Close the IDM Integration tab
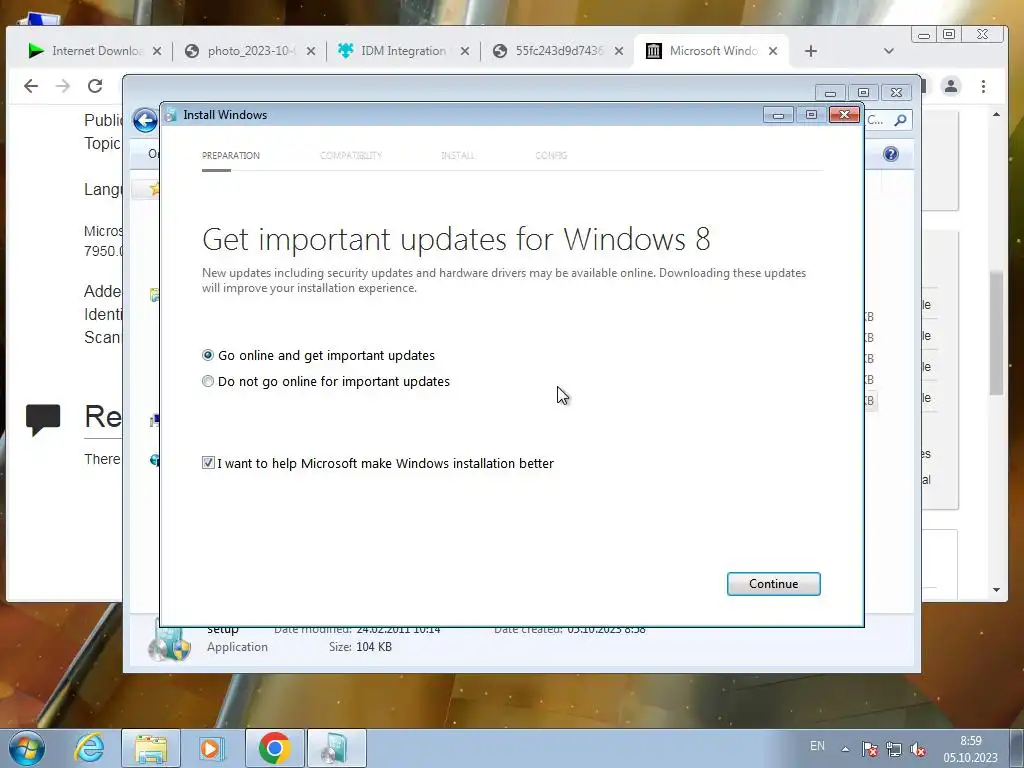The width and height of the screenshot is (1024, 768). [x=465, y=51]
